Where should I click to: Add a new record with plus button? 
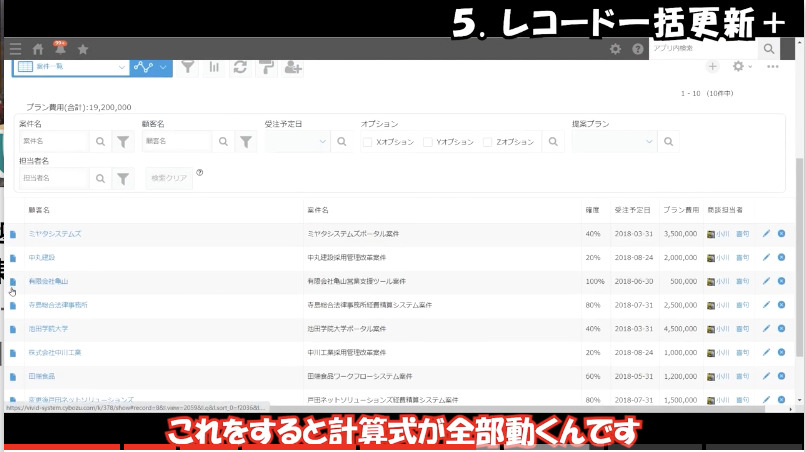[712, 66]
